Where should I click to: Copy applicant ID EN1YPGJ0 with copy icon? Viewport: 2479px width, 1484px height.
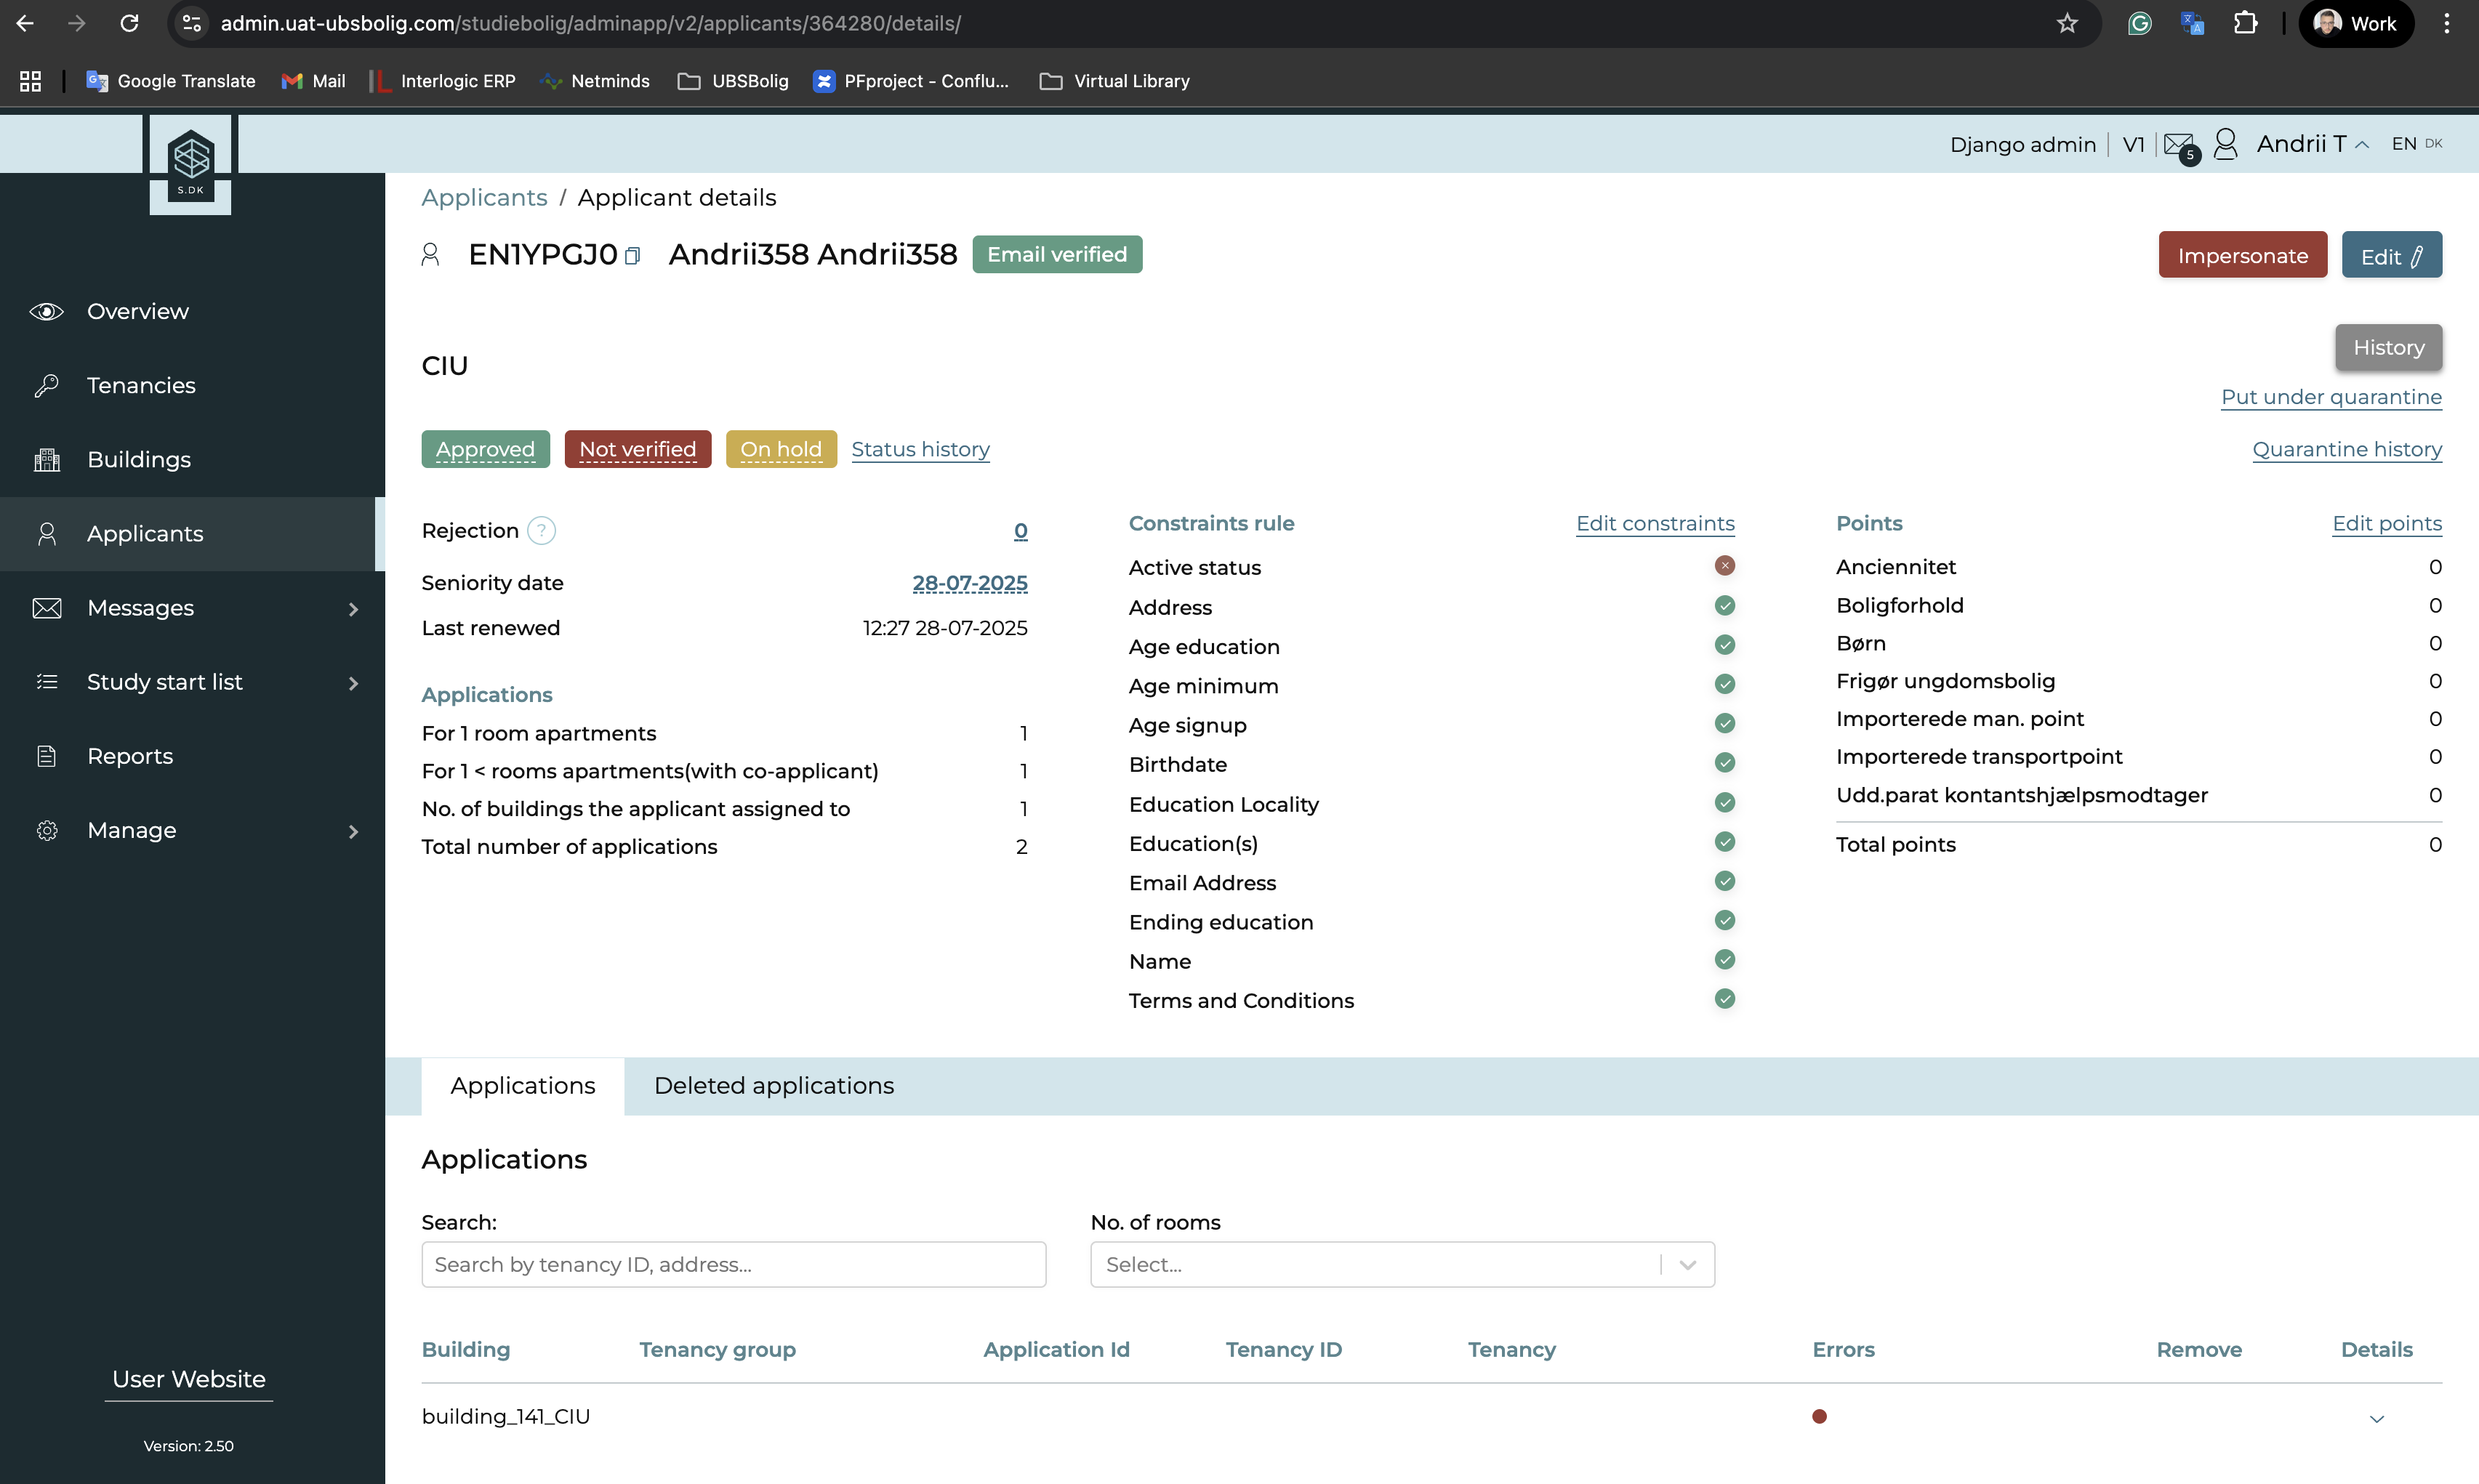coord(632,256)
